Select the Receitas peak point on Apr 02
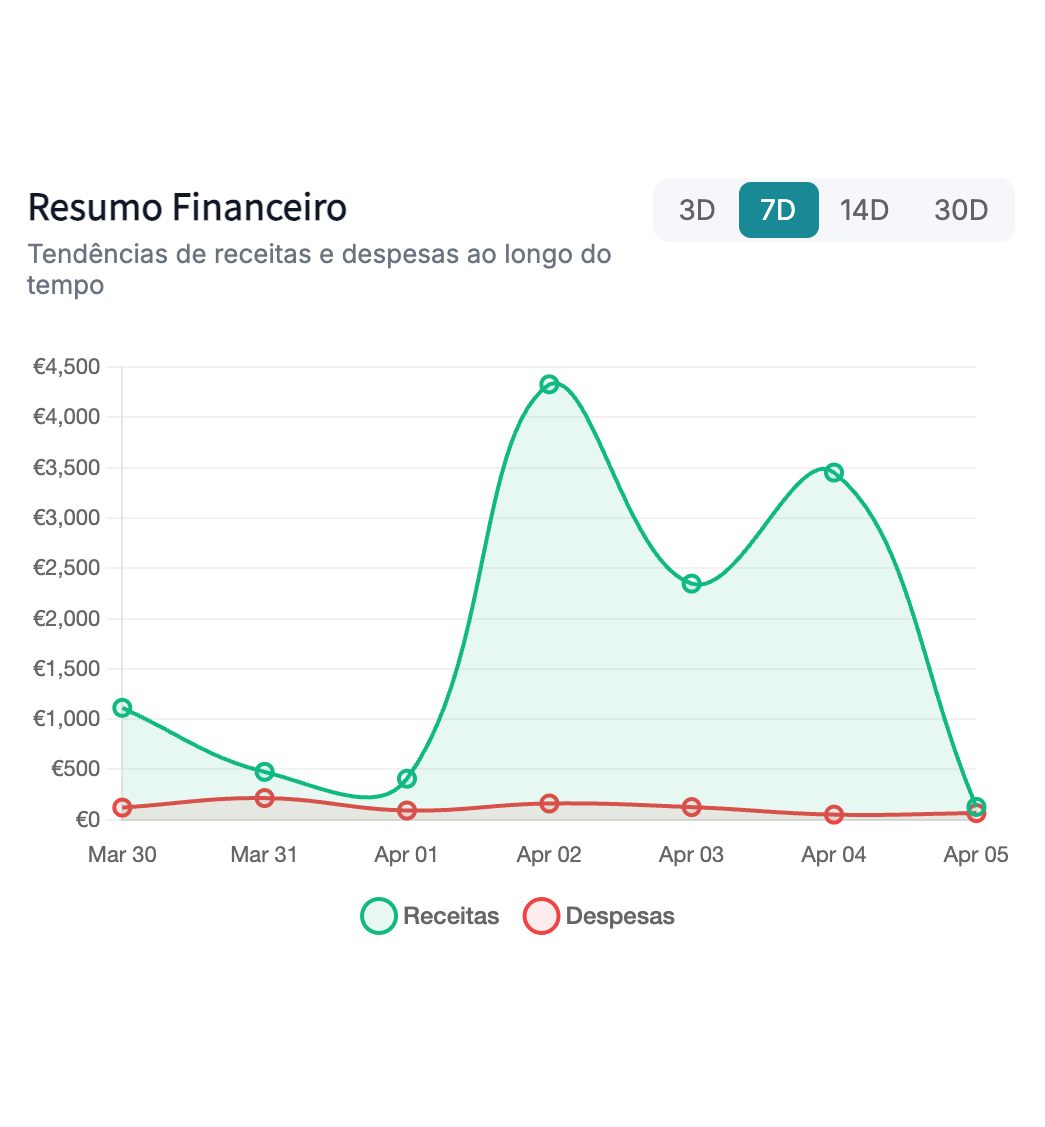The height and width of the screenshot is (1127, 1045). [x=549, y=385]
